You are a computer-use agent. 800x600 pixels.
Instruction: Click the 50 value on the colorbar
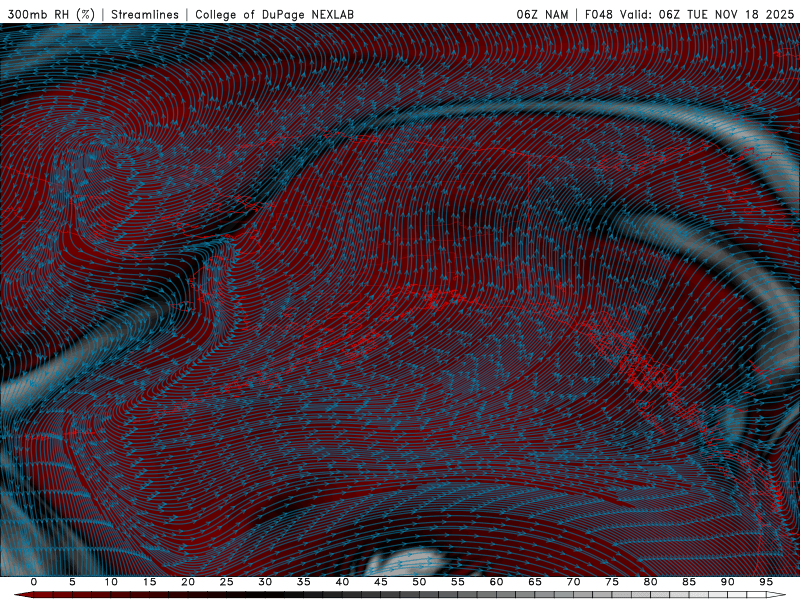coord(419,582)
